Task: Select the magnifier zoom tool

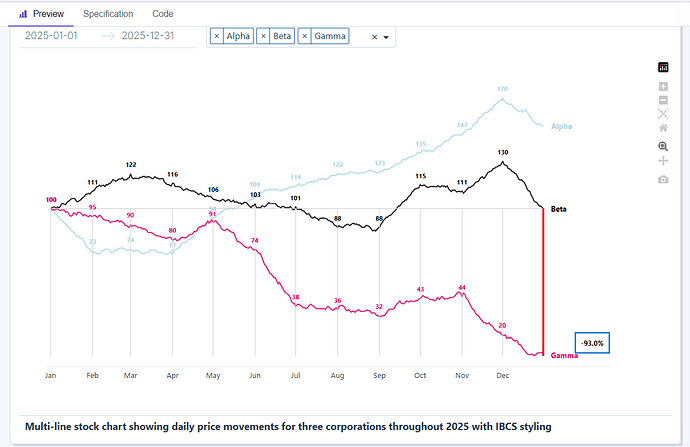Action: click(x=663, y=146)
